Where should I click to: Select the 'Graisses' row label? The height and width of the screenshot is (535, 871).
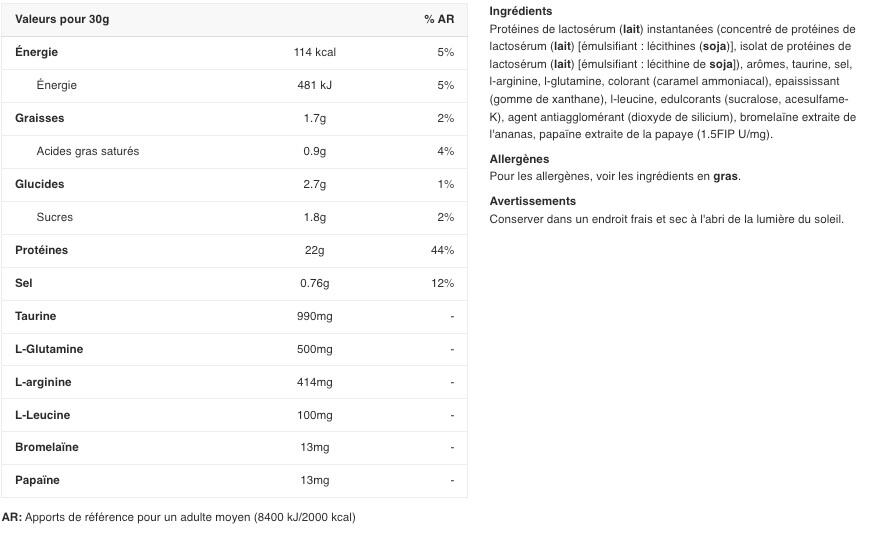[40, 118]
